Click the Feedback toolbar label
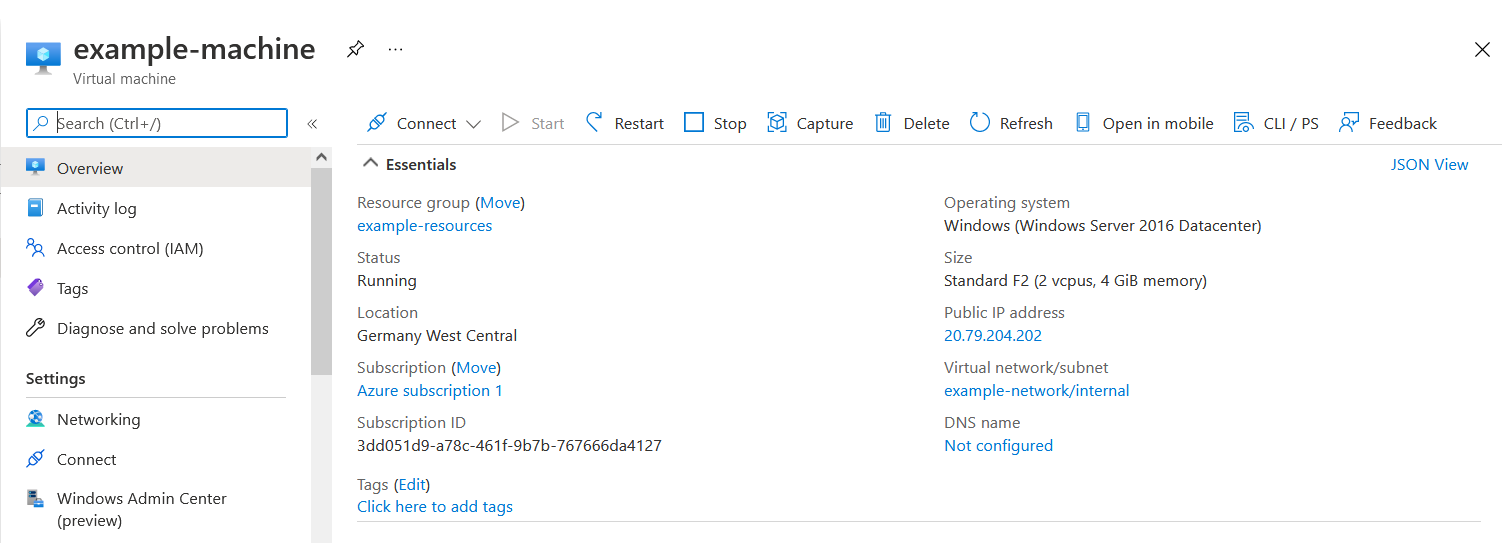The width and height of the screenshot is (1503, 543). (1403, 124)
